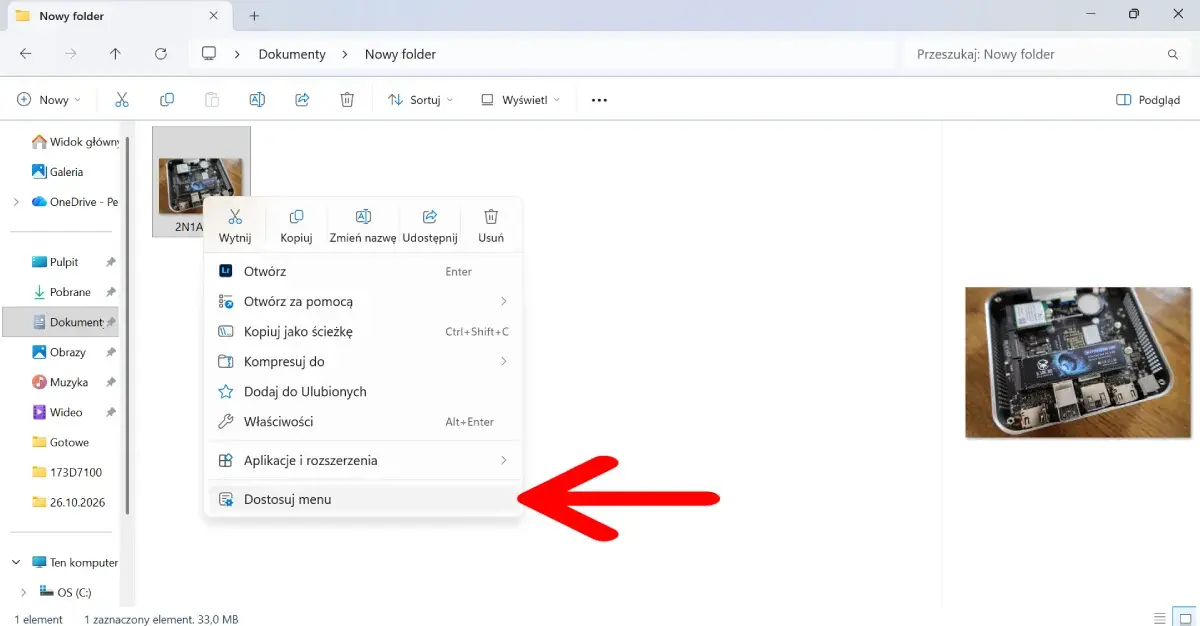Click the sidebar vertical scrollbar
This screenshot has width=1200, height=626.
click(x=127, y=325)
